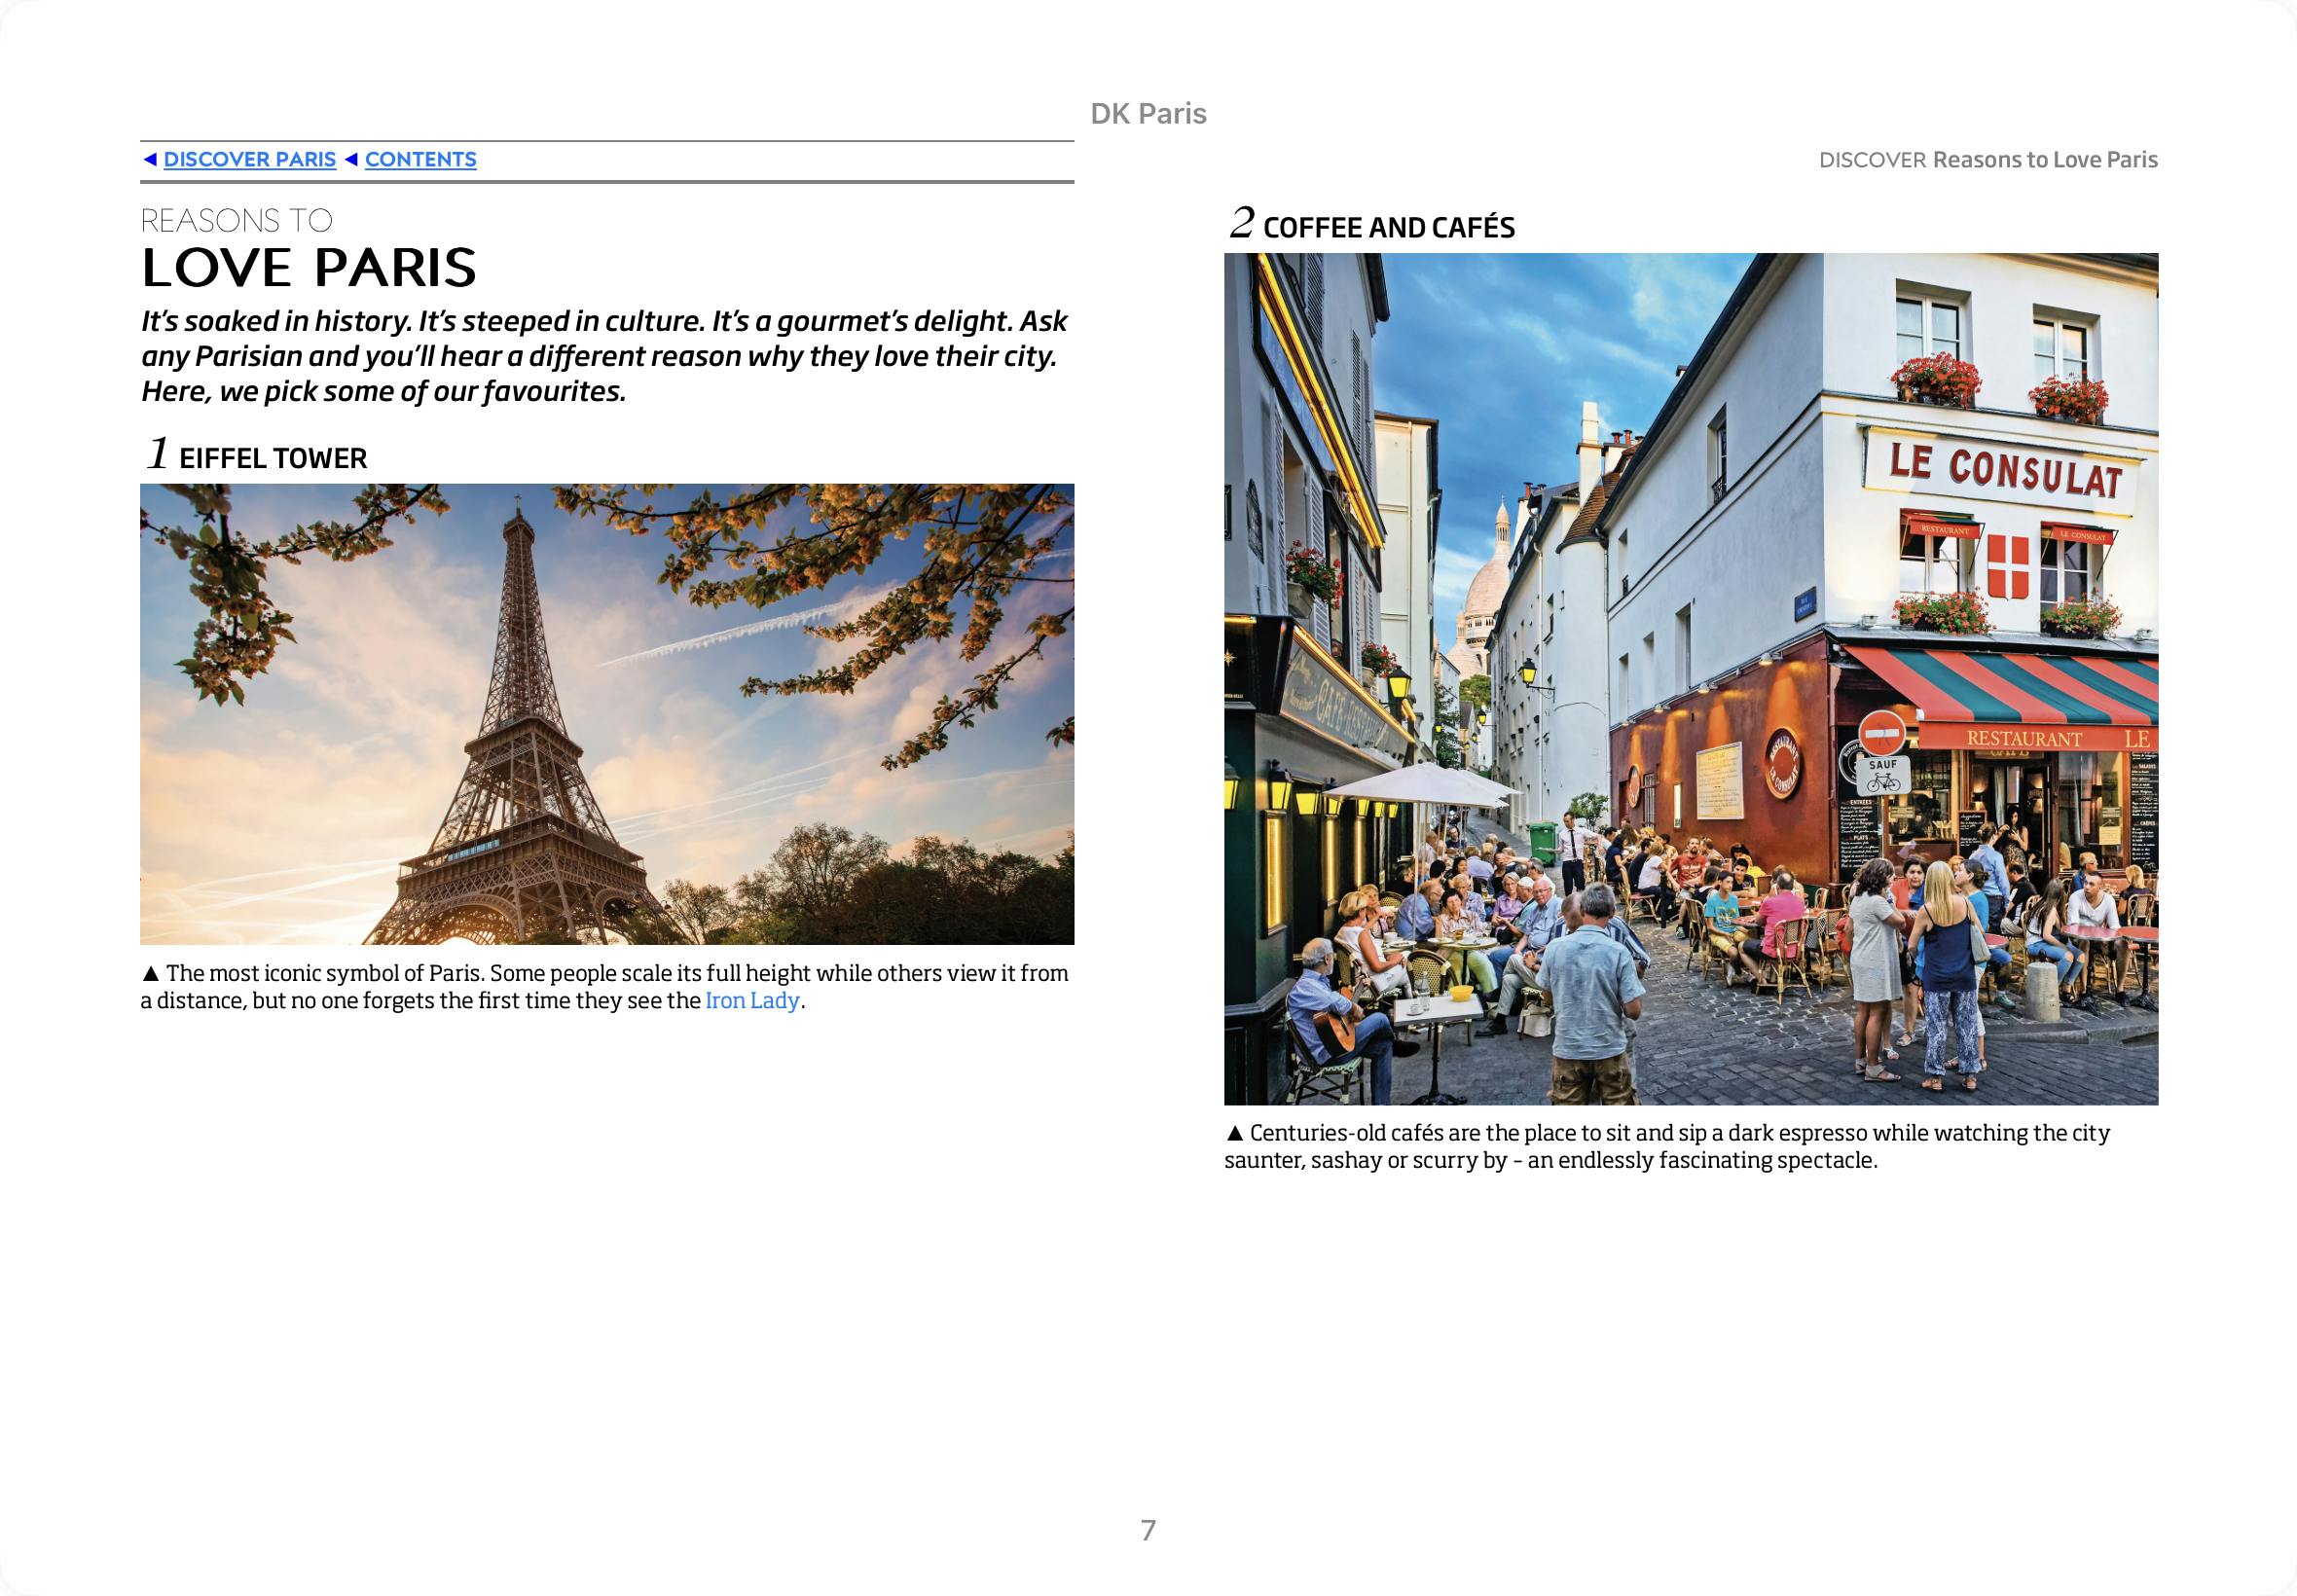Screen dimensions: 2297x1596
Task: Open the DISCOVER PARIS link
Action: (249, 160)
